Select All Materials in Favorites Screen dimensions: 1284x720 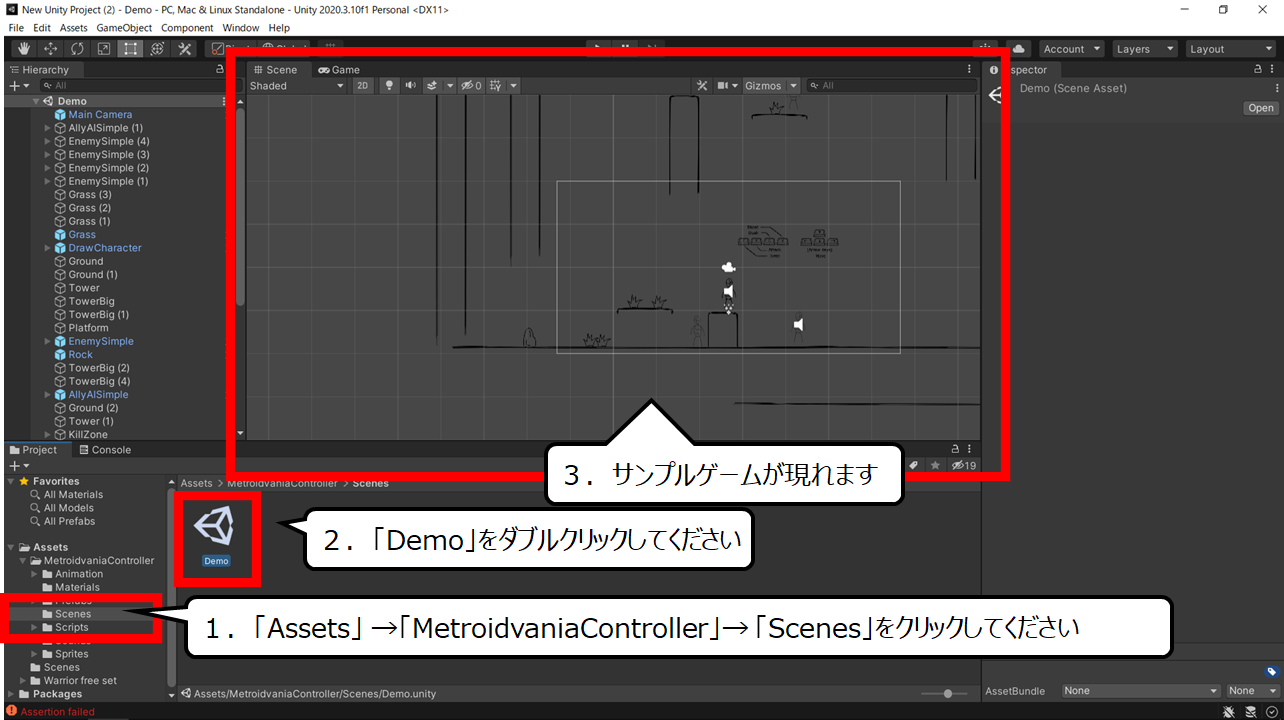[73, 495]
